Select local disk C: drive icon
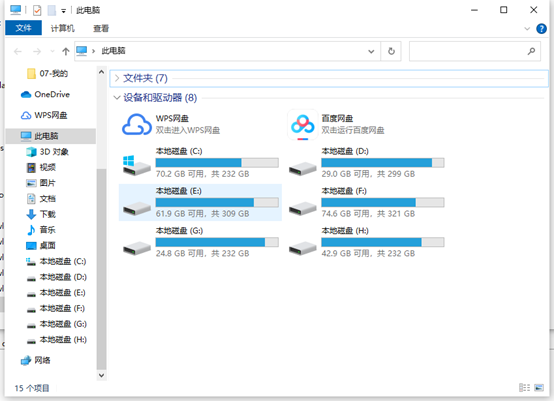Viewport: 554px width, 401px height. (136, 165)
